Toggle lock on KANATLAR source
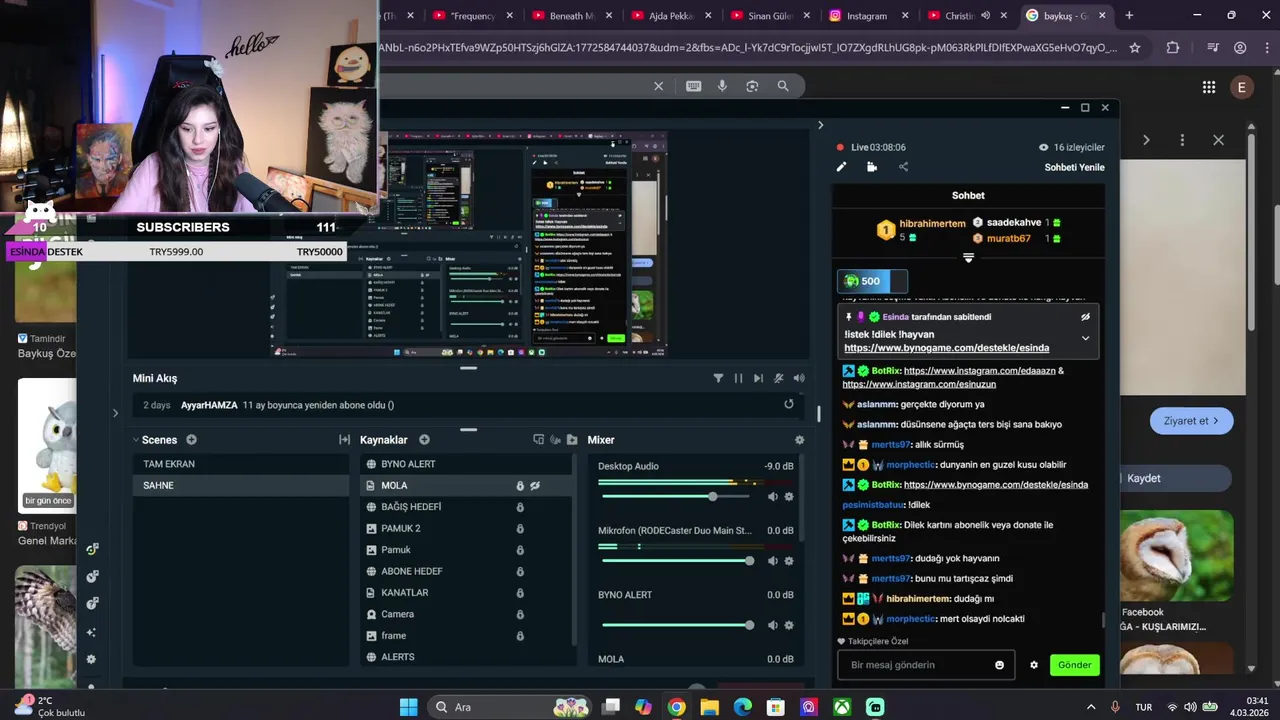1280x720 pixels. click(x=520, y=593)
